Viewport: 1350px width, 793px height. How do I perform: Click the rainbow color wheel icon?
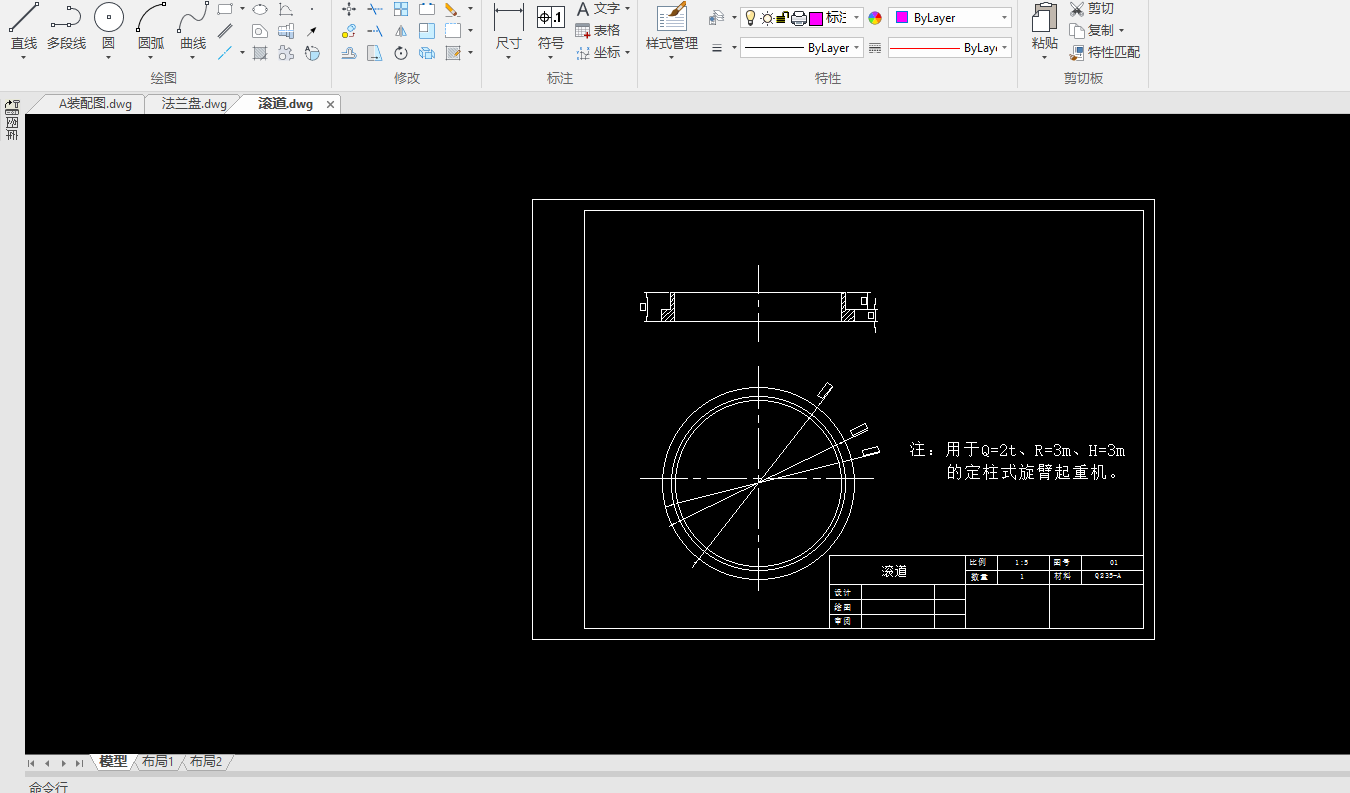(x=875, y=18)
